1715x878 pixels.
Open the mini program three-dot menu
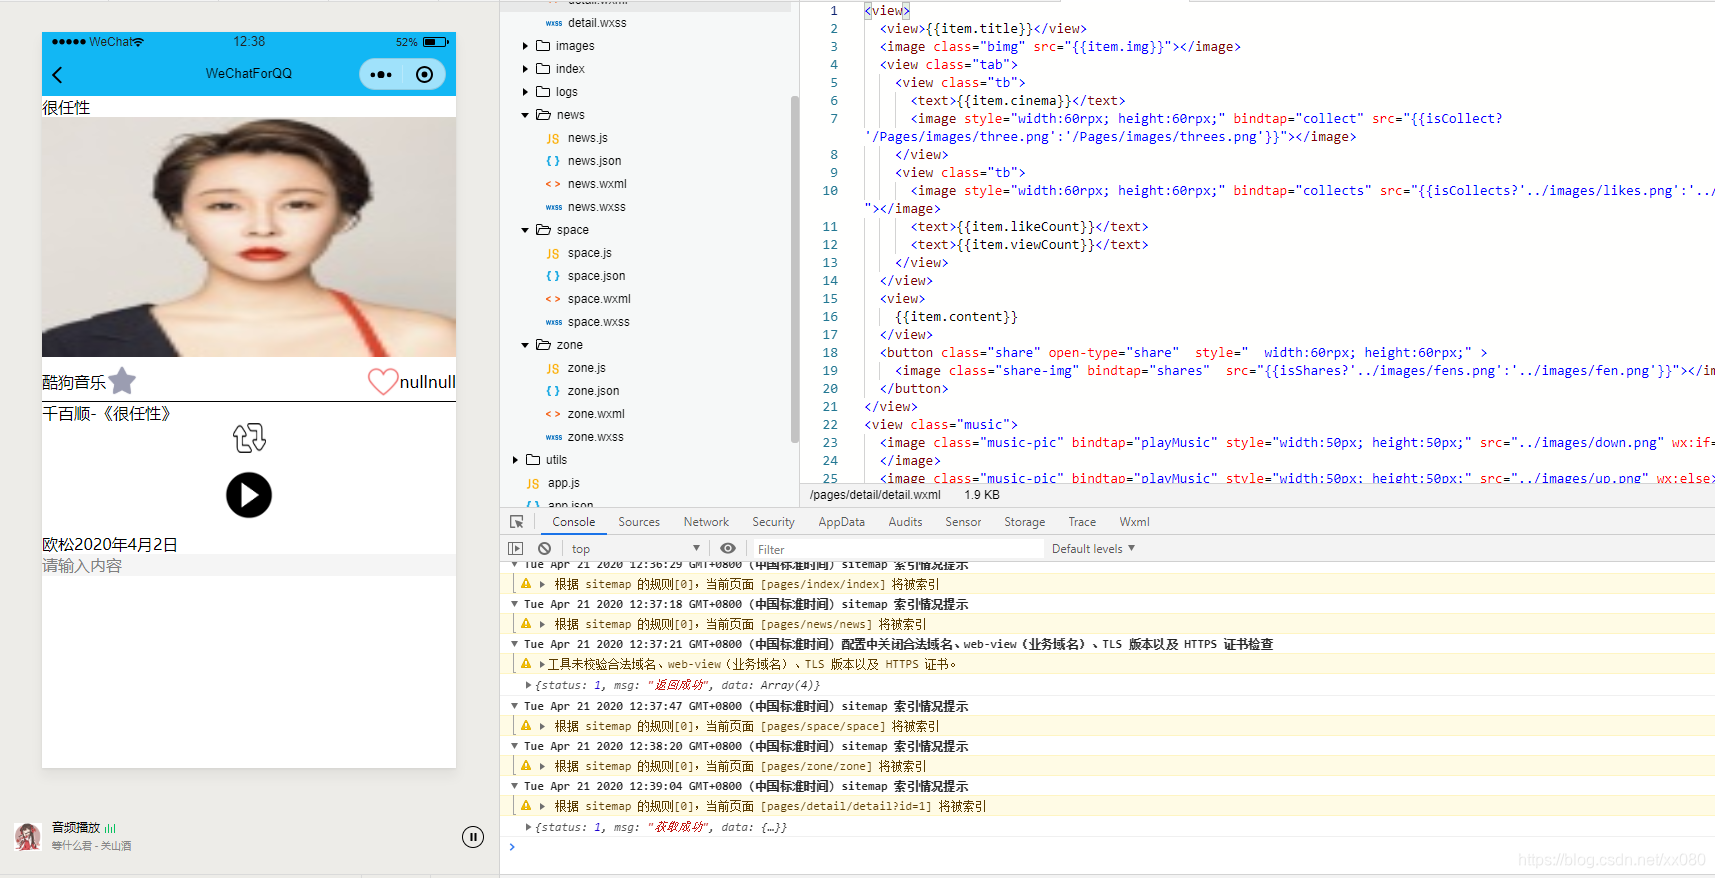pyautogui.click(x=381, y=74)
